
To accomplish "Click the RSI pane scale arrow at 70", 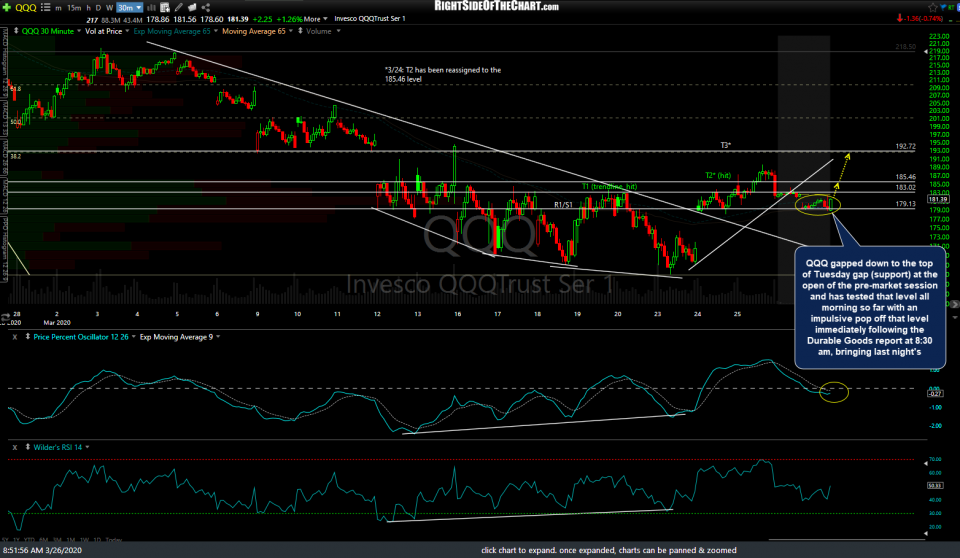I will (x=926, y=463).
